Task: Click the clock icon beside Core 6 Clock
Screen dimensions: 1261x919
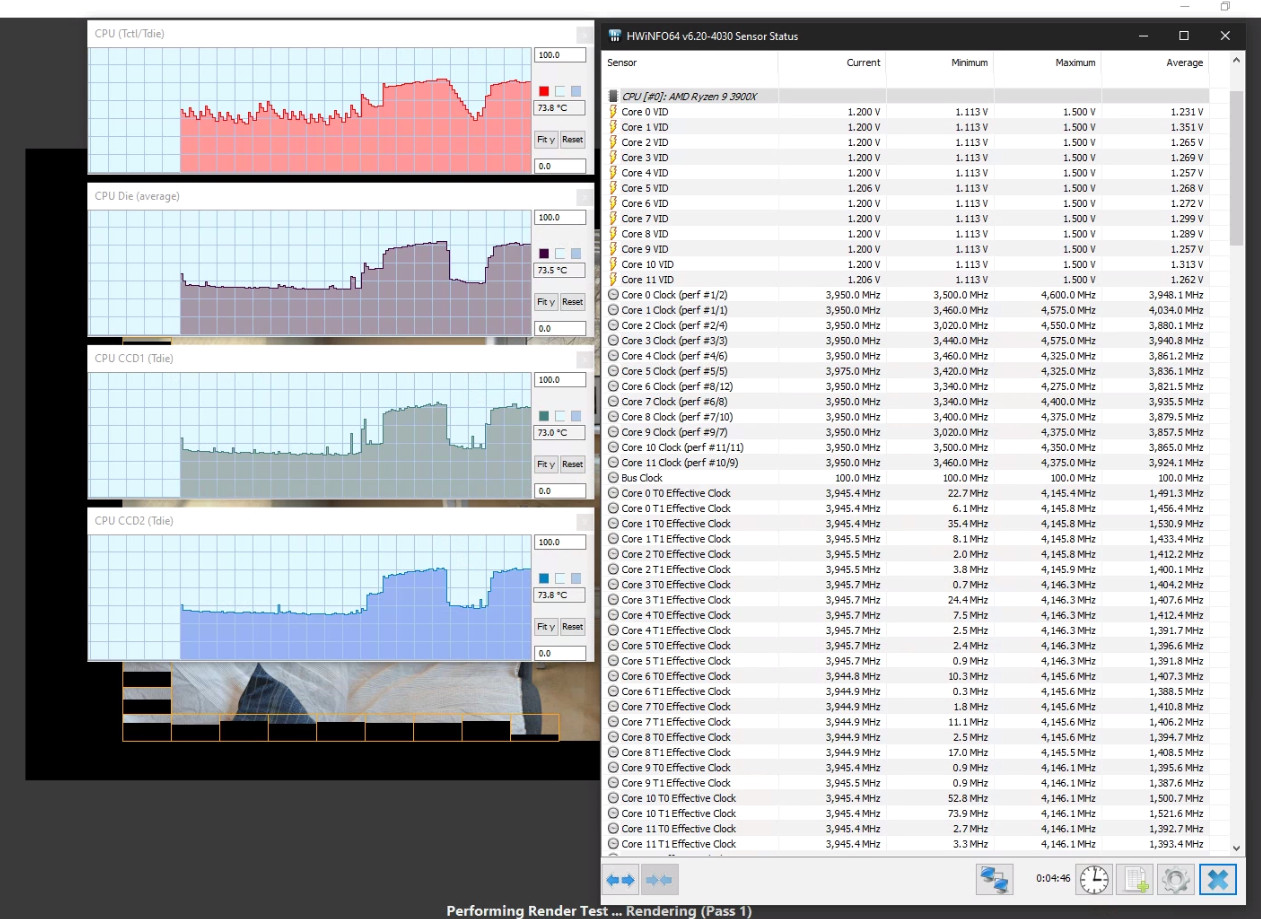Action: pyautogui.click(x=613, y=386)
